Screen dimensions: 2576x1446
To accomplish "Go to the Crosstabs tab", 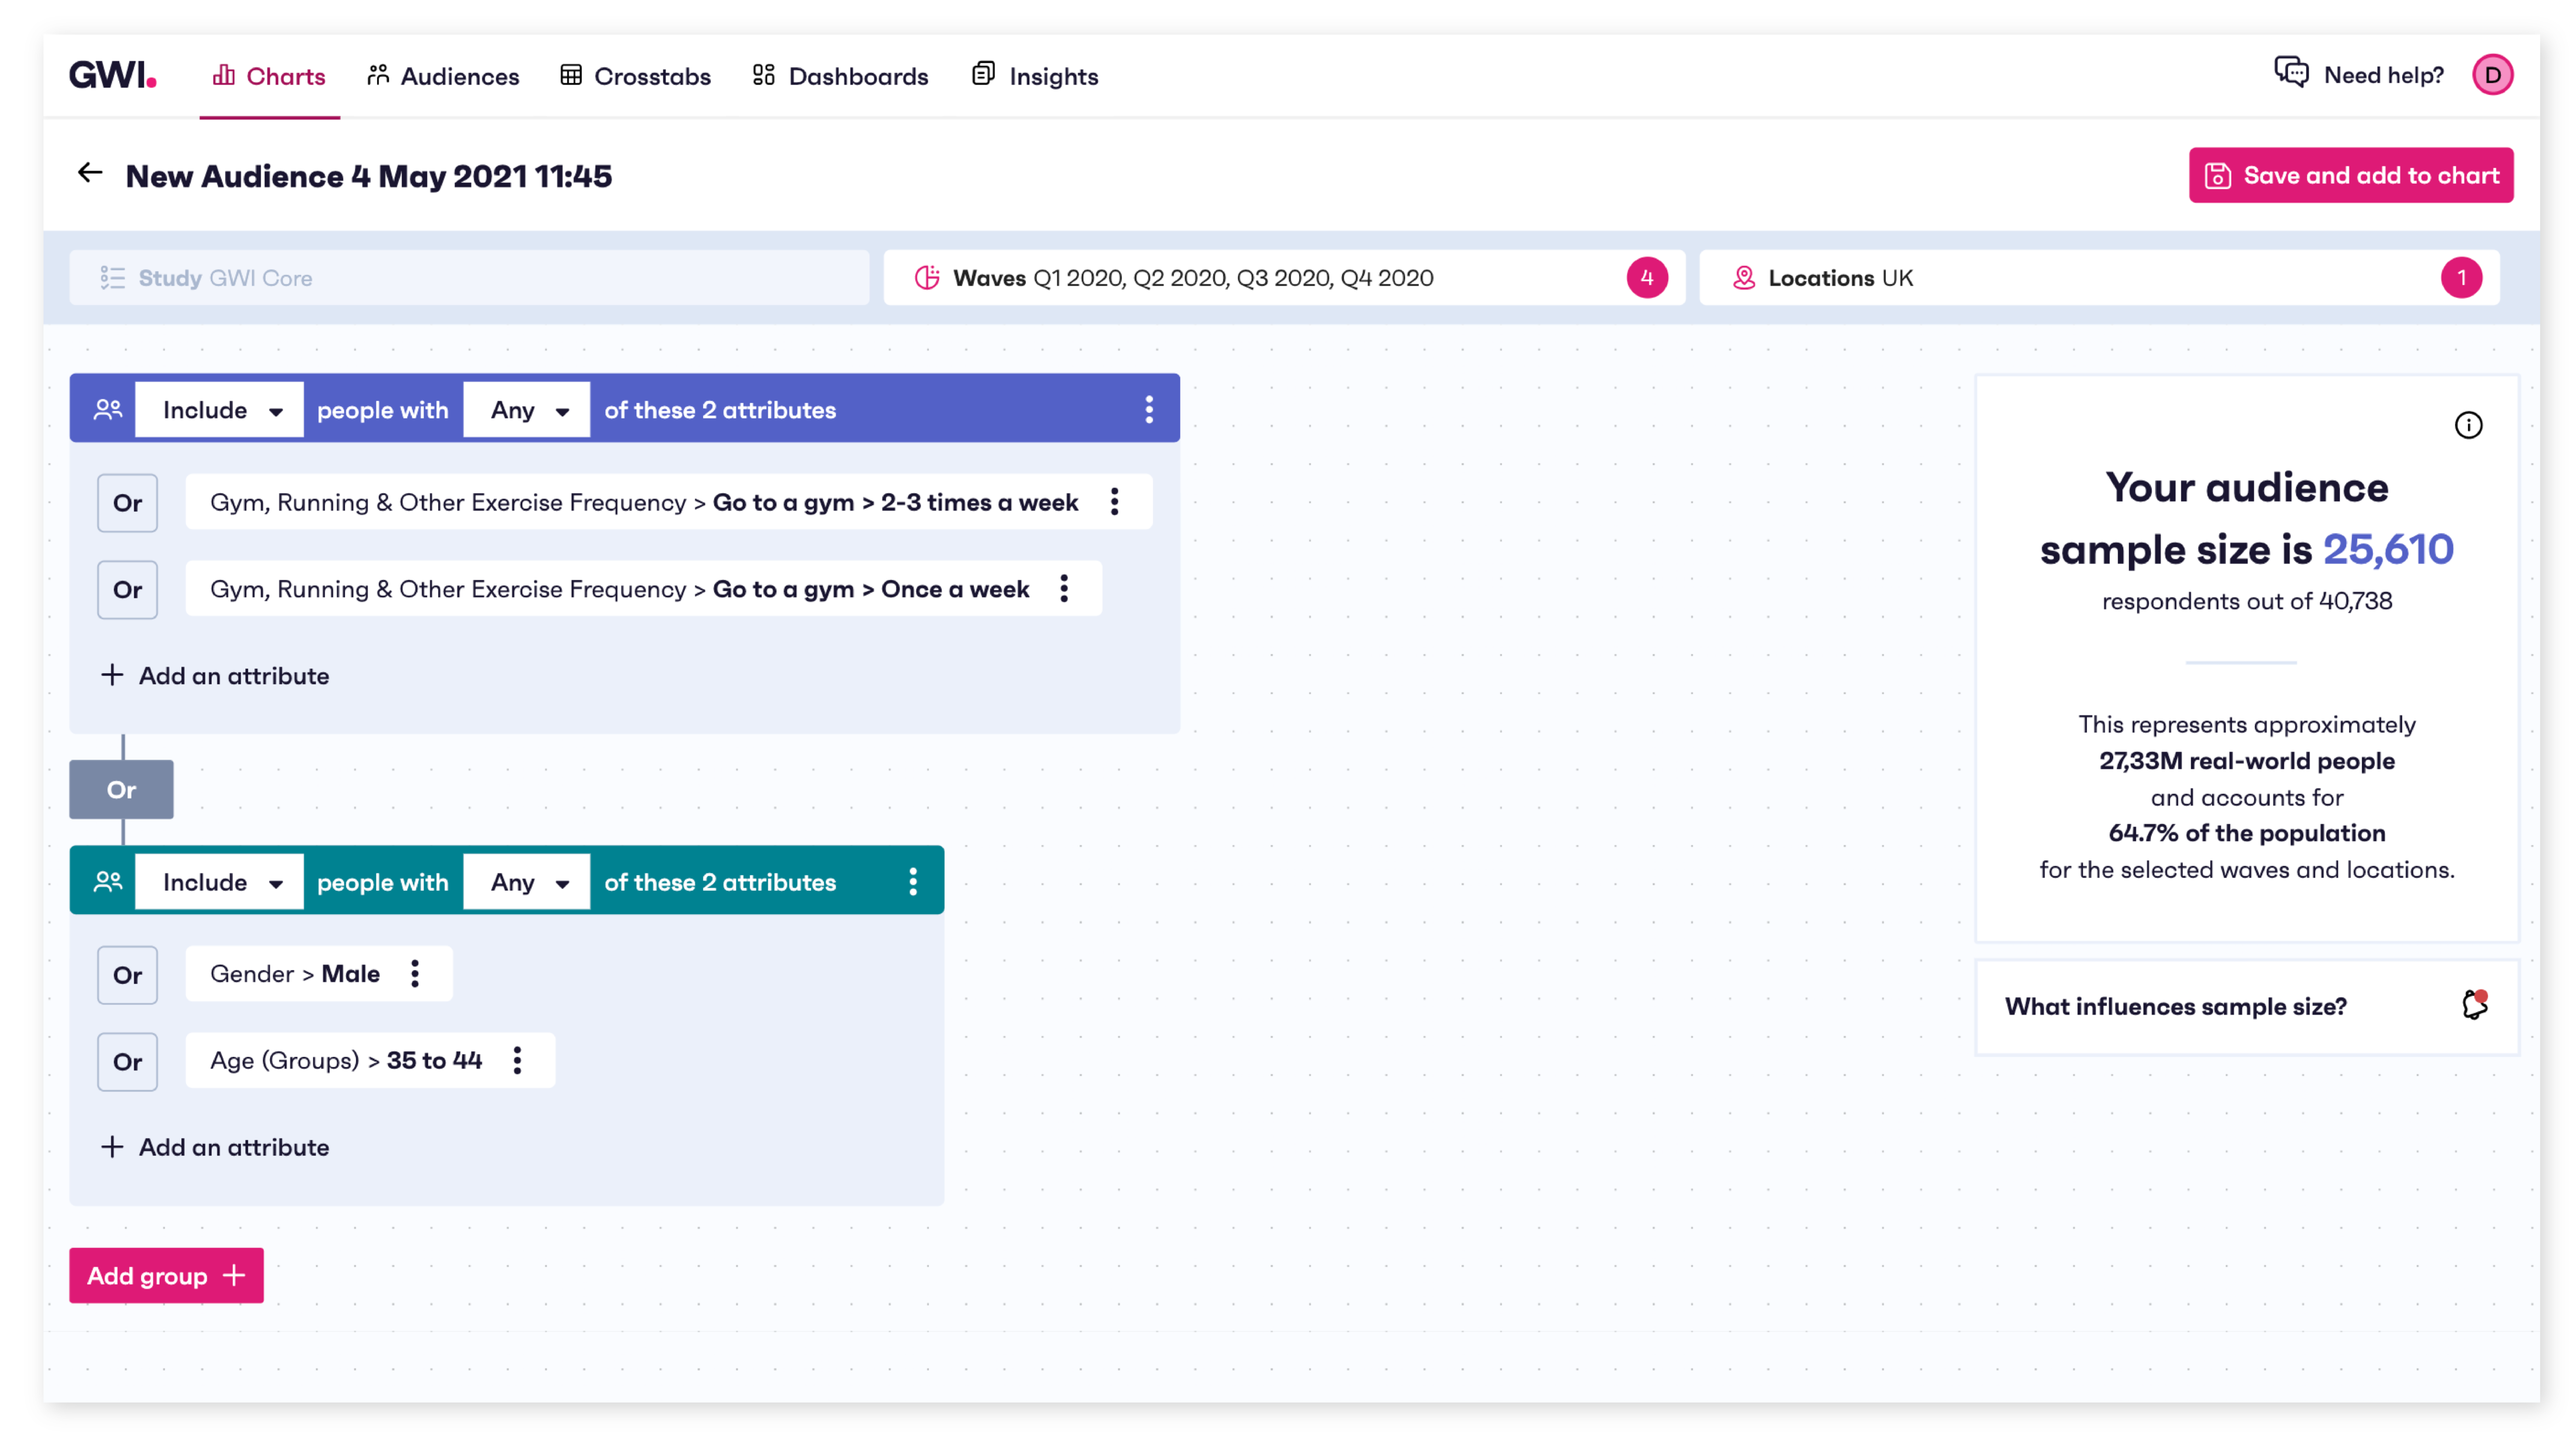I will click(636, 76).
